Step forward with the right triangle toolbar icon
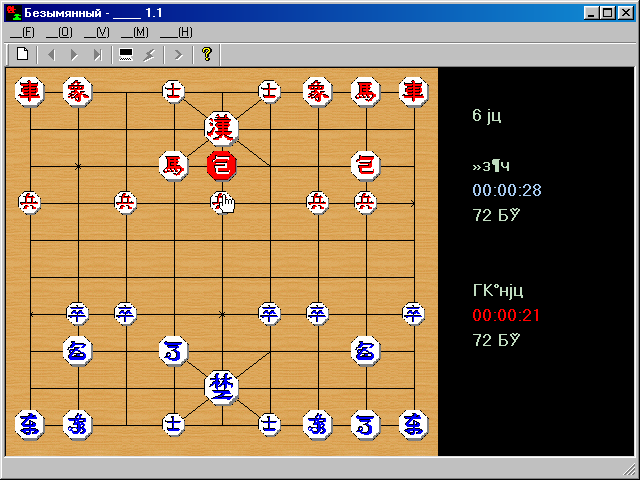 (x=74, y=54)
